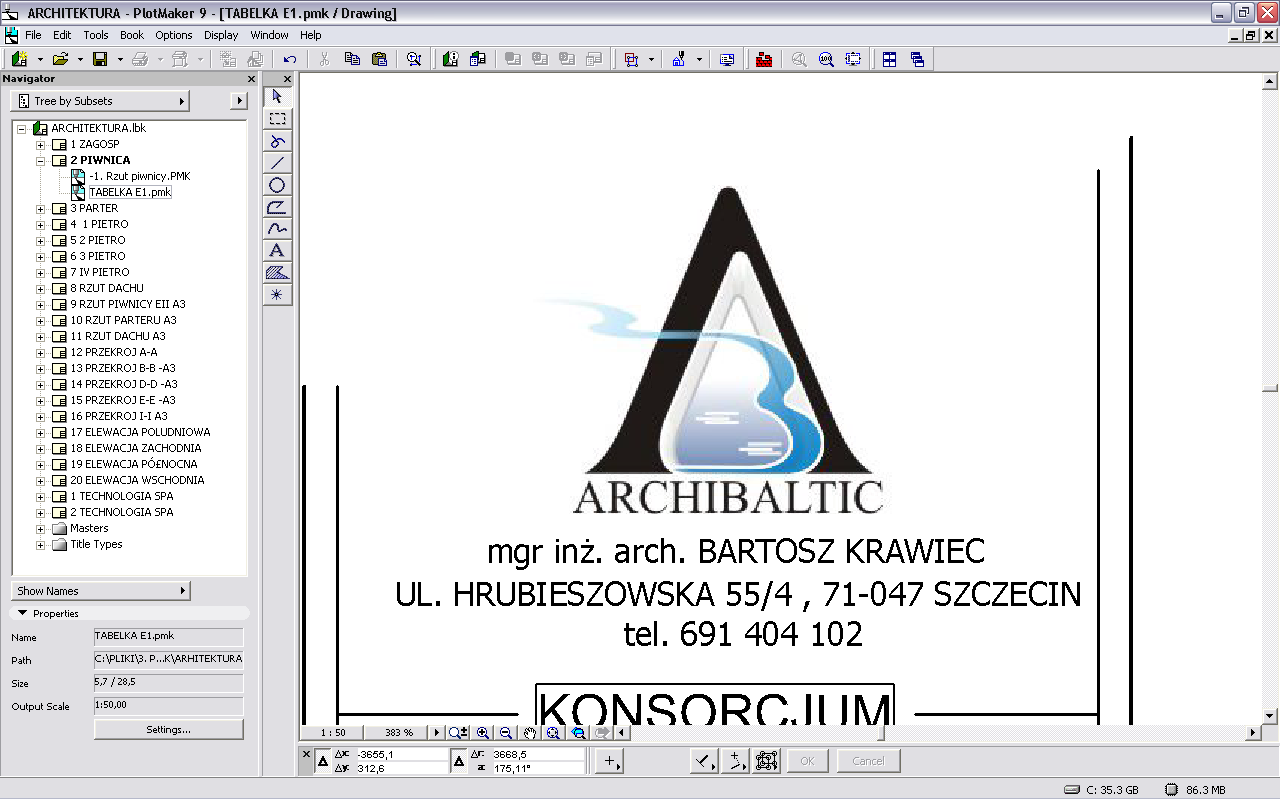
Task: Click the Find and Select icon
Action: (x=414, y=59)
